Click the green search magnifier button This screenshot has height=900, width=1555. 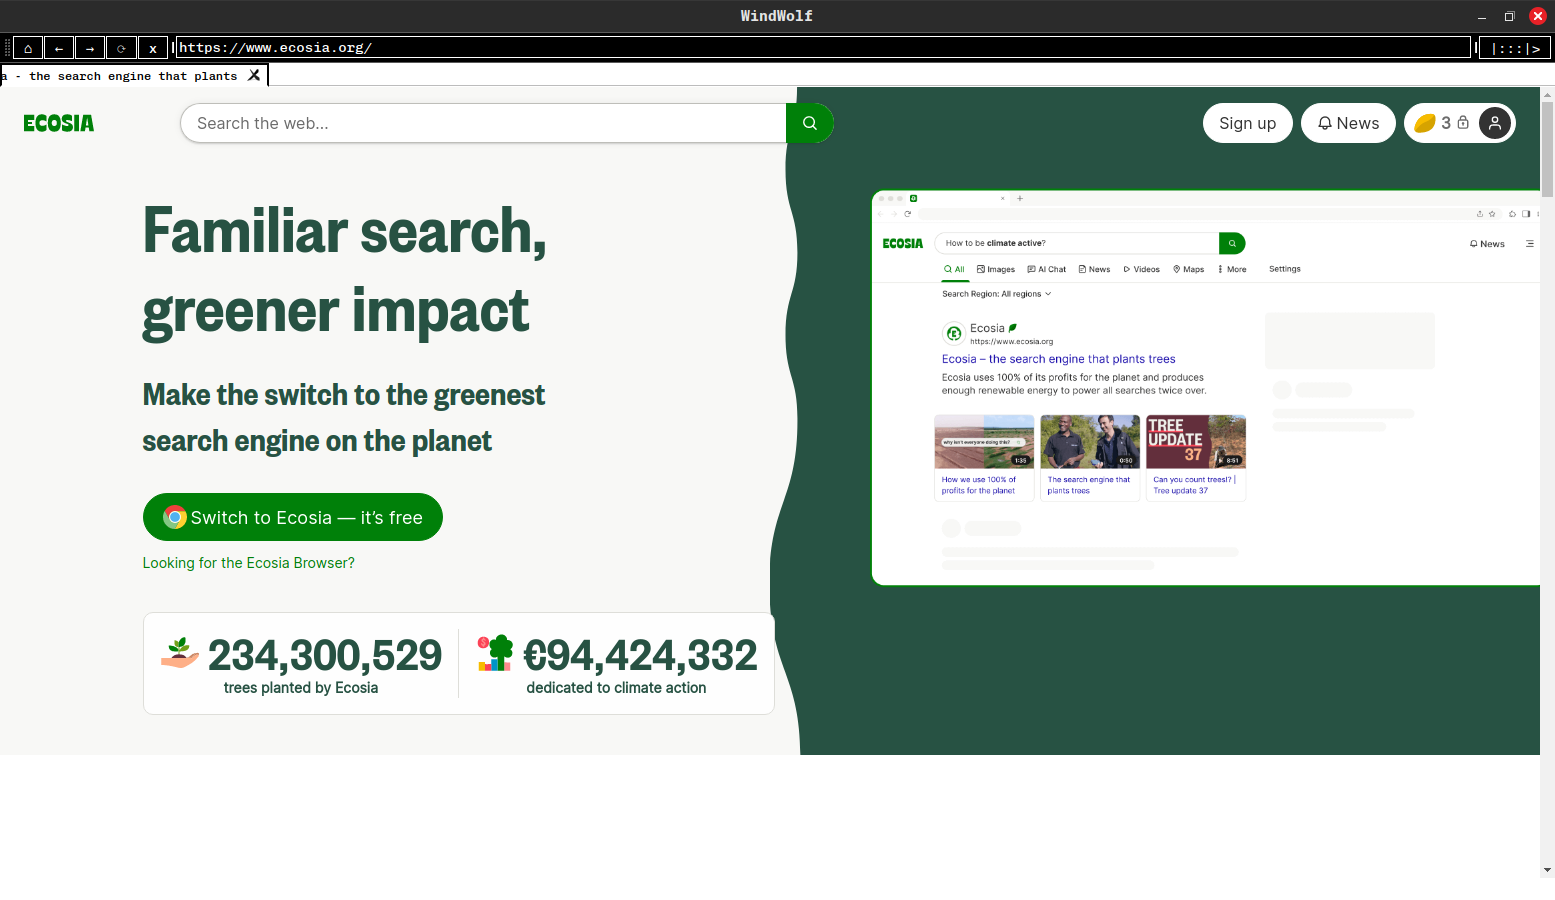pos(810,123)
